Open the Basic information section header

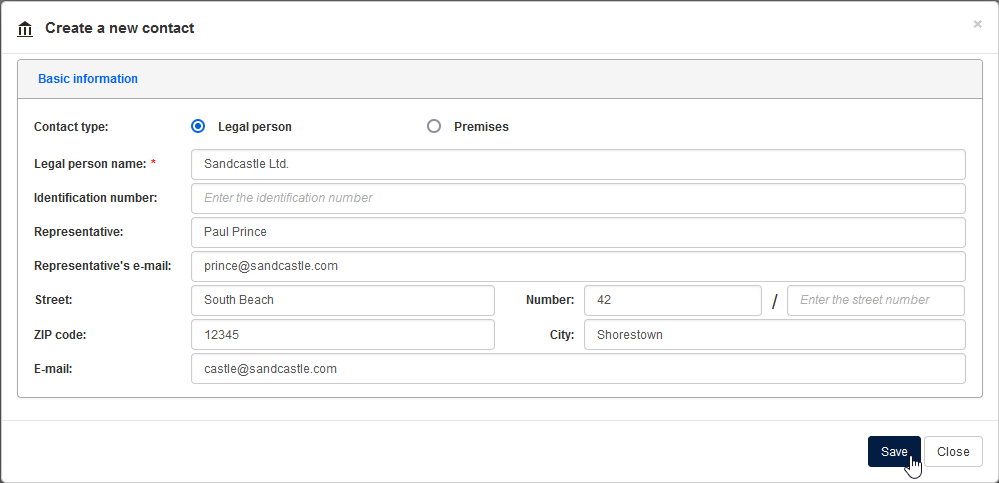click(x=88, y=78)
